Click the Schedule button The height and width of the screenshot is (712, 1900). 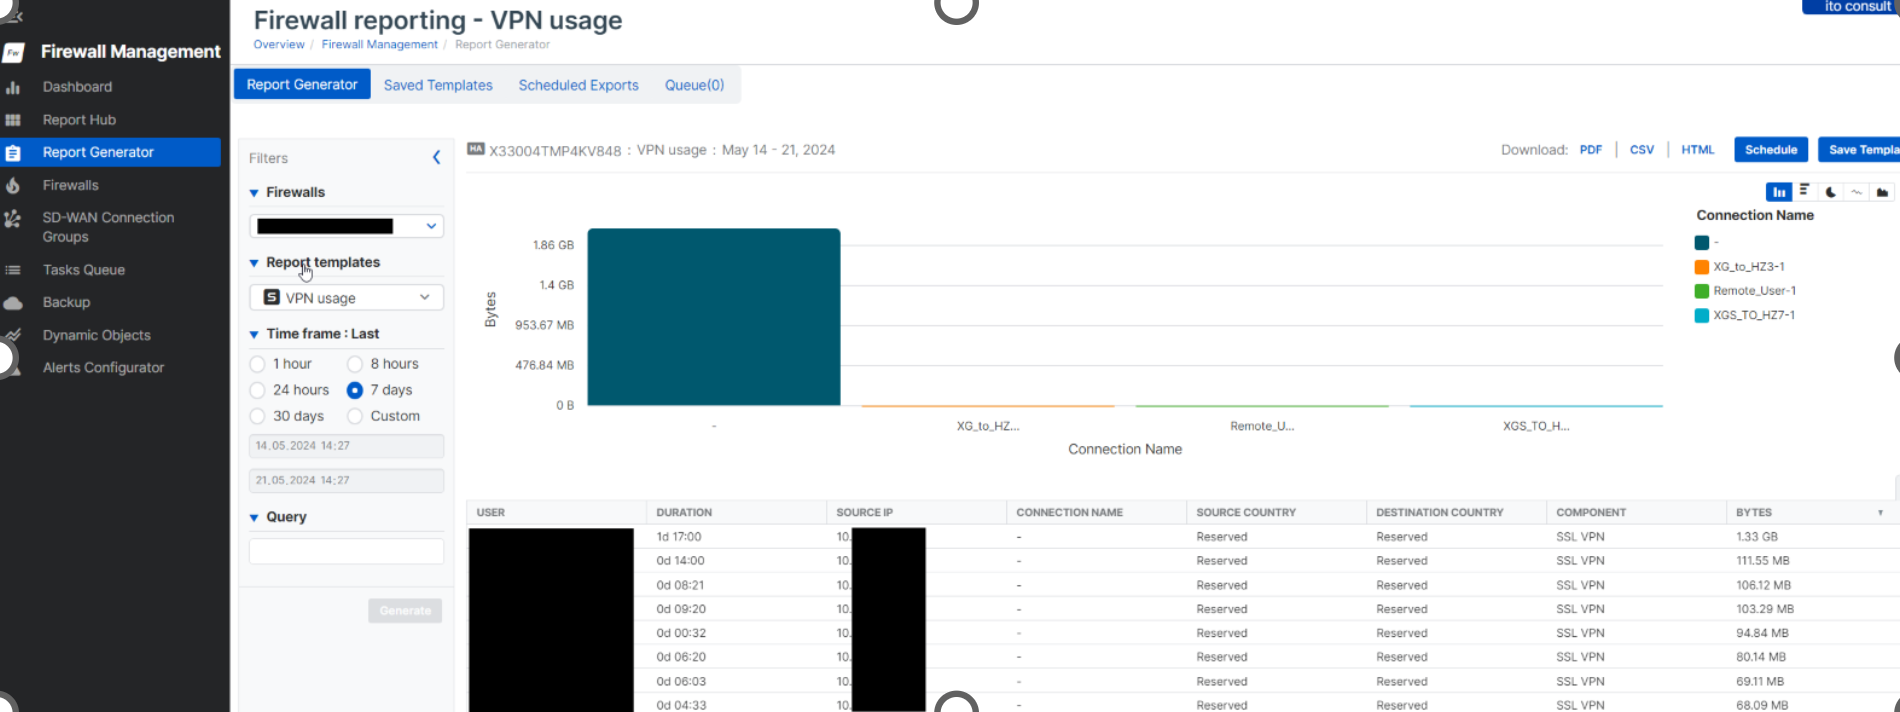1770,150
